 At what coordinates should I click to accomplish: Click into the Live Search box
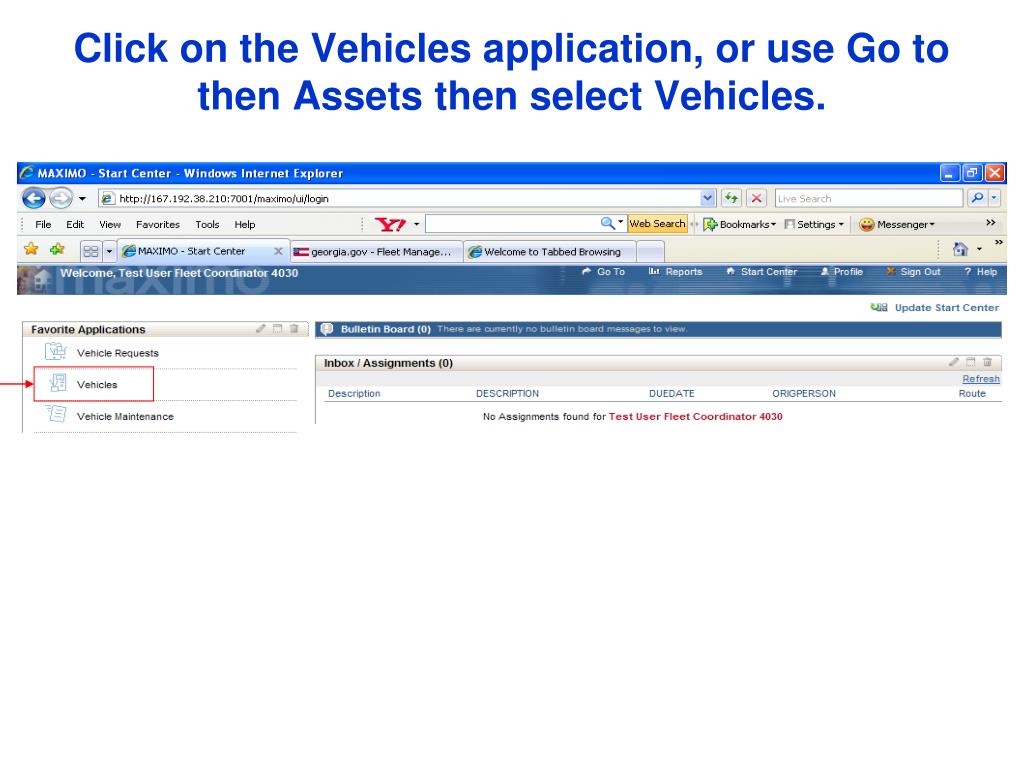[869, 198]
